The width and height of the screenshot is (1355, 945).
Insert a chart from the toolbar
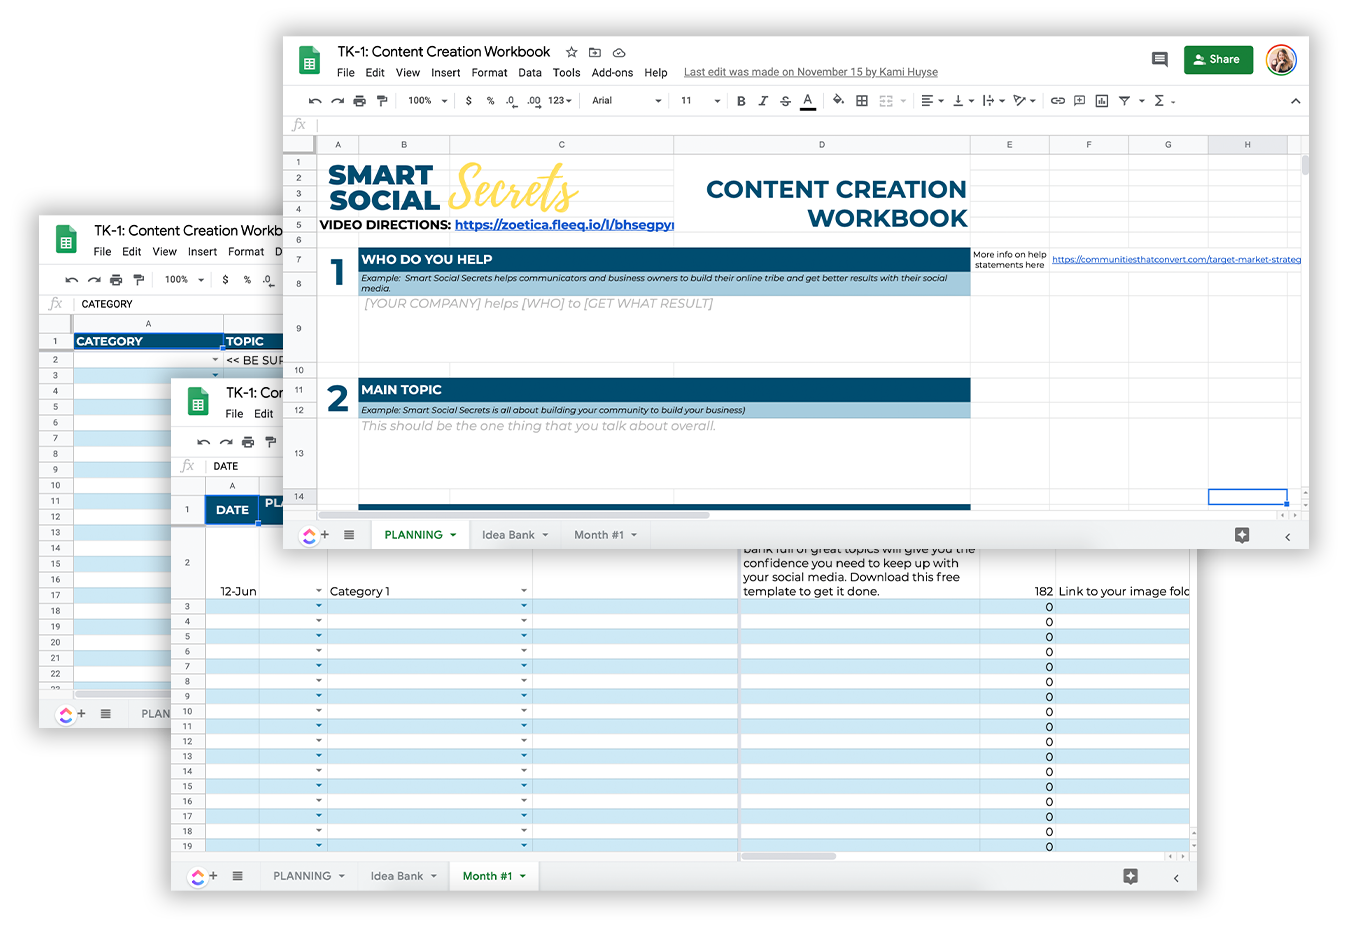point(1101,101)
